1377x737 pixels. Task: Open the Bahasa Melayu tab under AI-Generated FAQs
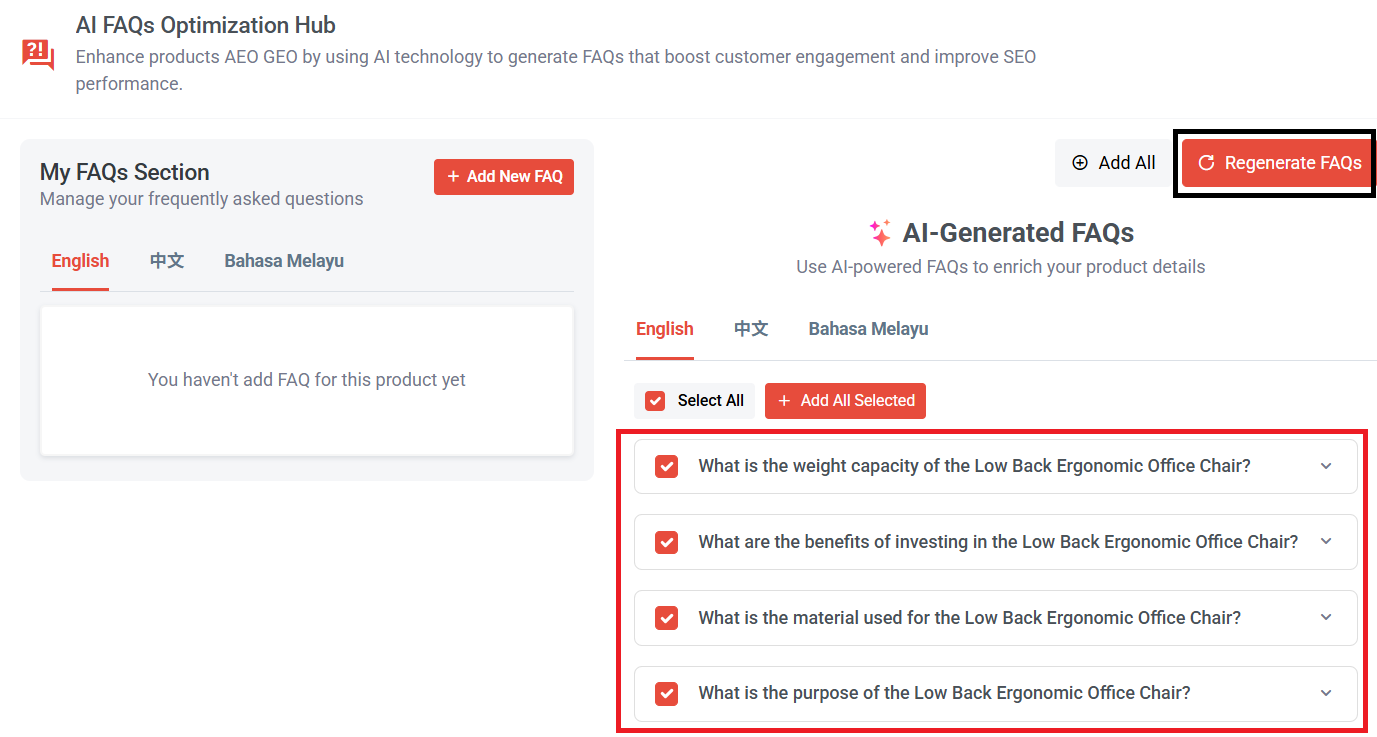[x=867, y=328]
